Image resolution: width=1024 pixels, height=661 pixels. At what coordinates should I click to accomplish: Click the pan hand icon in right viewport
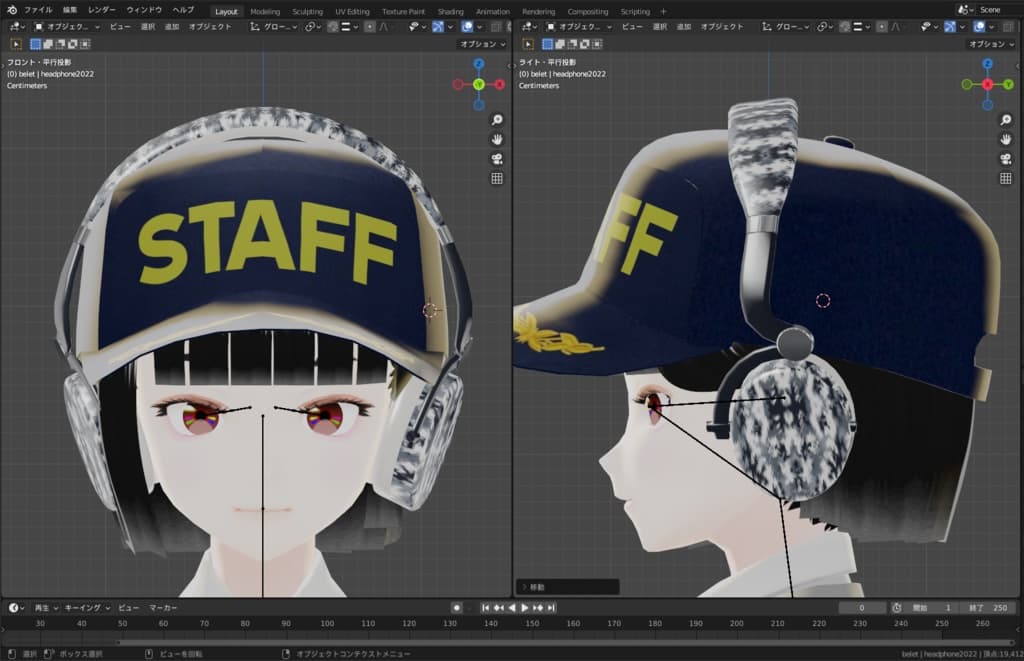point(1004,139)
